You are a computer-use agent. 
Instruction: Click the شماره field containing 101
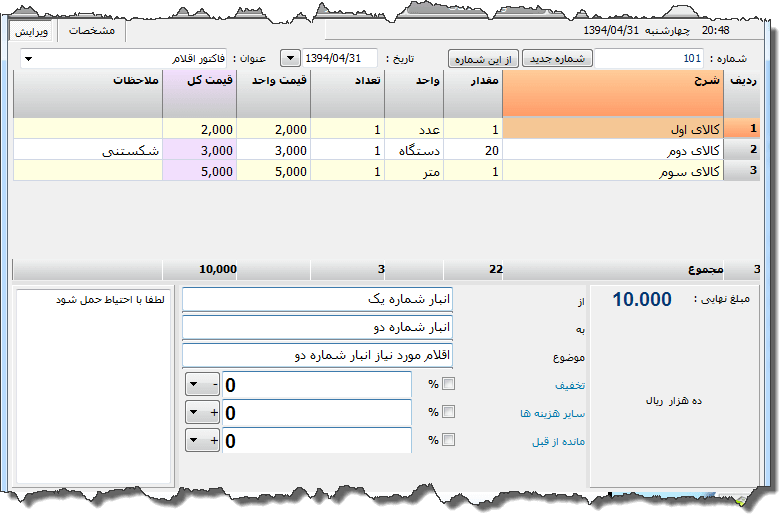649,59
